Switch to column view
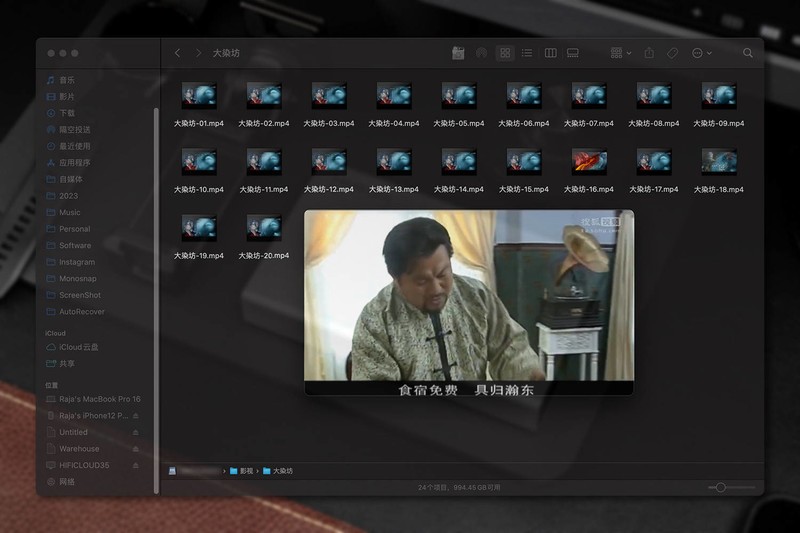This screenshot has width=800, height=533. coord(550,53)
